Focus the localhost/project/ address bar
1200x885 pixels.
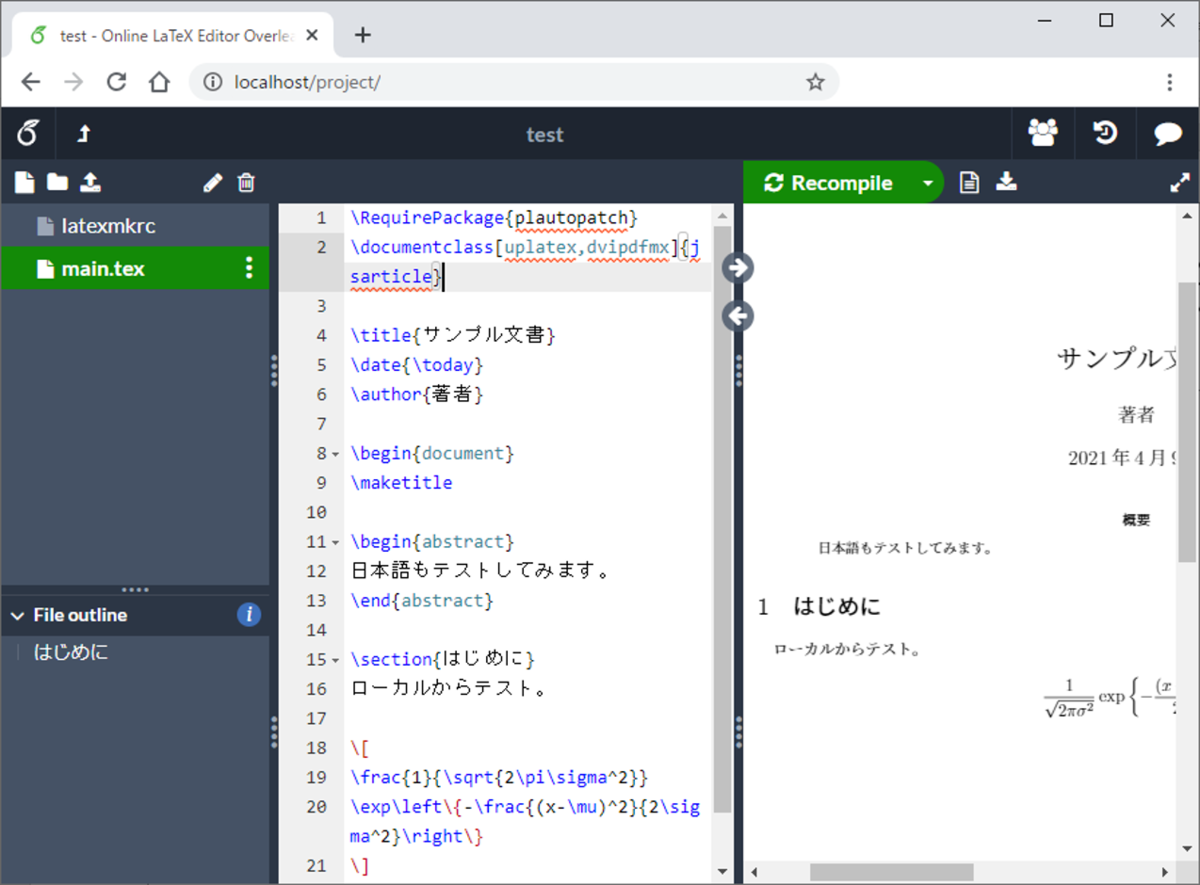(515, 82)
